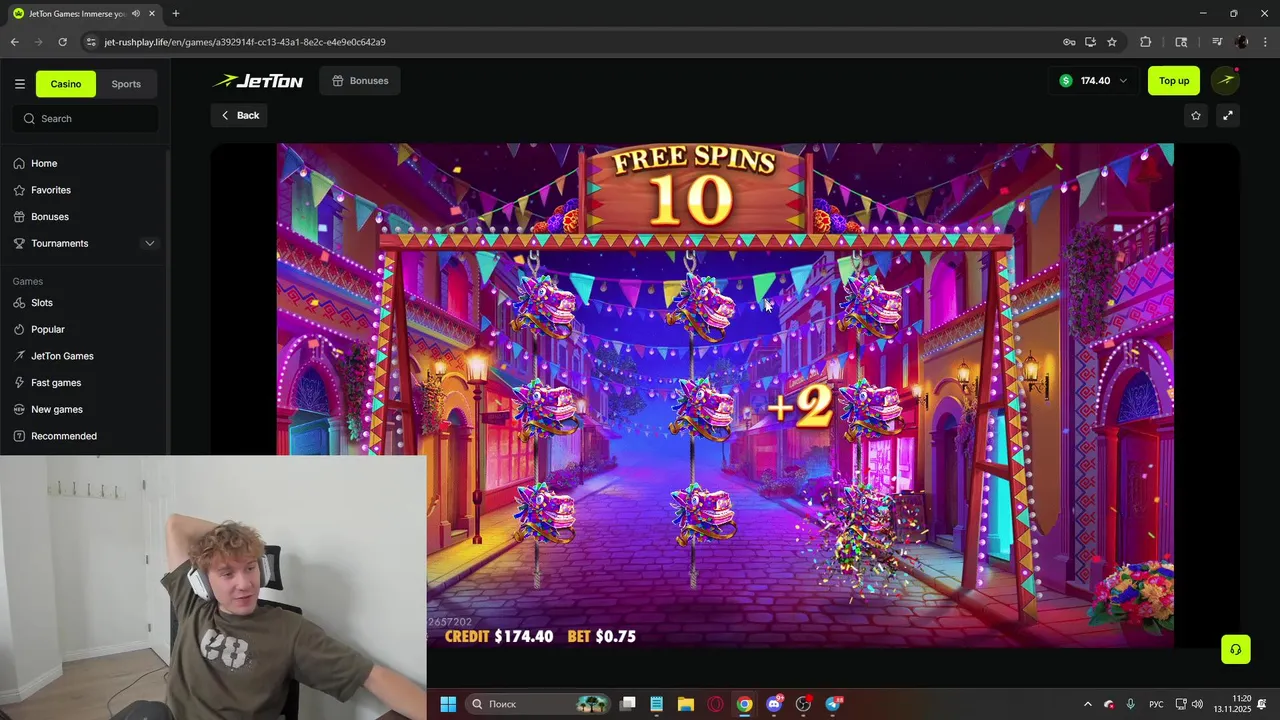Viewport: 1280px width, 720px height.
Task: Open the support chat headset button
Action: tap(1236, 649)
